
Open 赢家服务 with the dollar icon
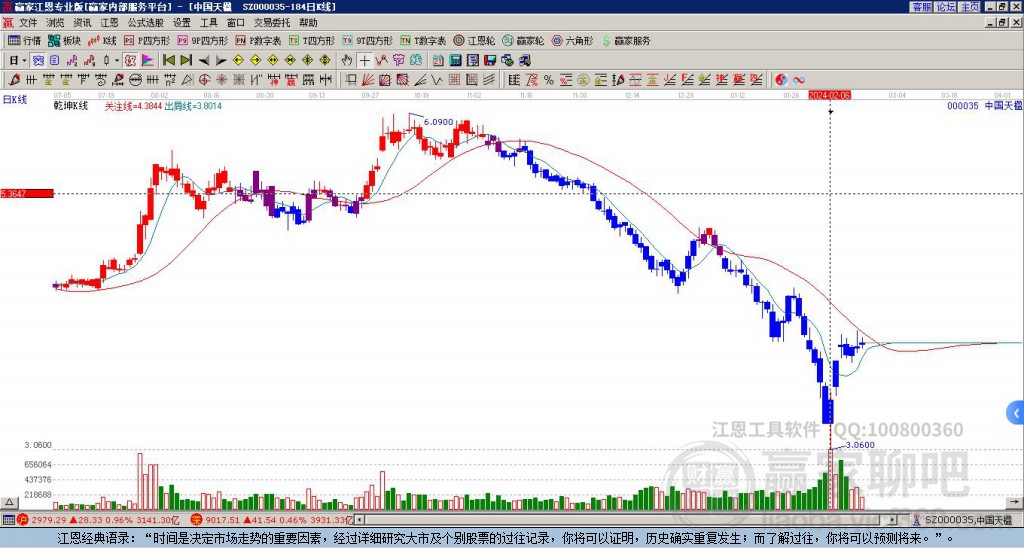pos(626,40)
